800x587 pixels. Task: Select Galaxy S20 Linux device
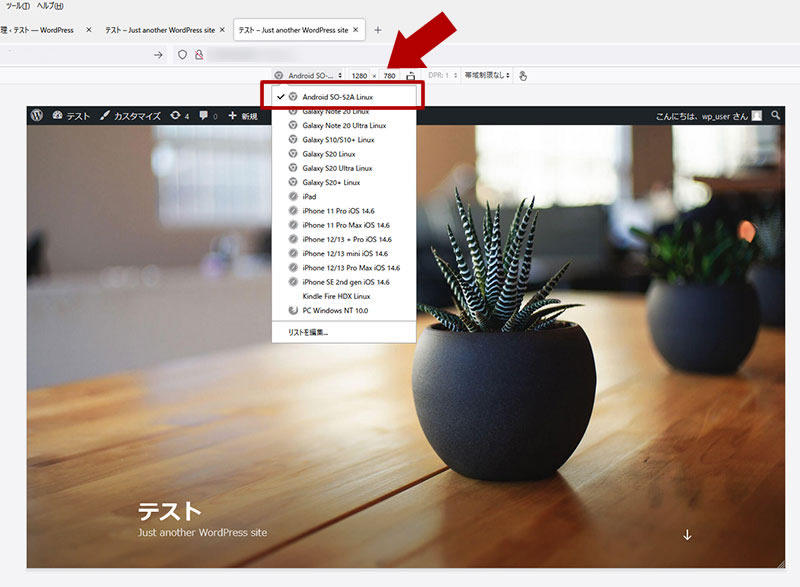(344, 154)
